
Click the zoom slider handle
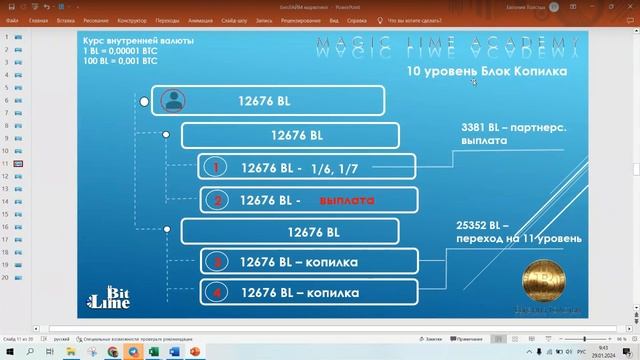(x=584, y=339)
